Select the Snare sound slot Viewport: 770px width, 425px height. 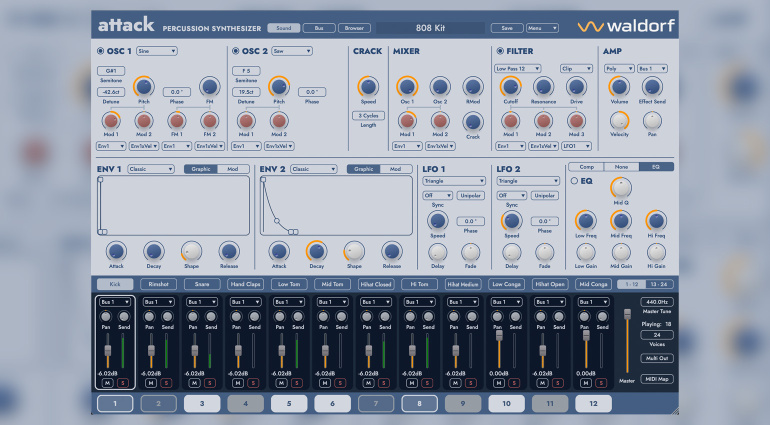click(202, 284)
